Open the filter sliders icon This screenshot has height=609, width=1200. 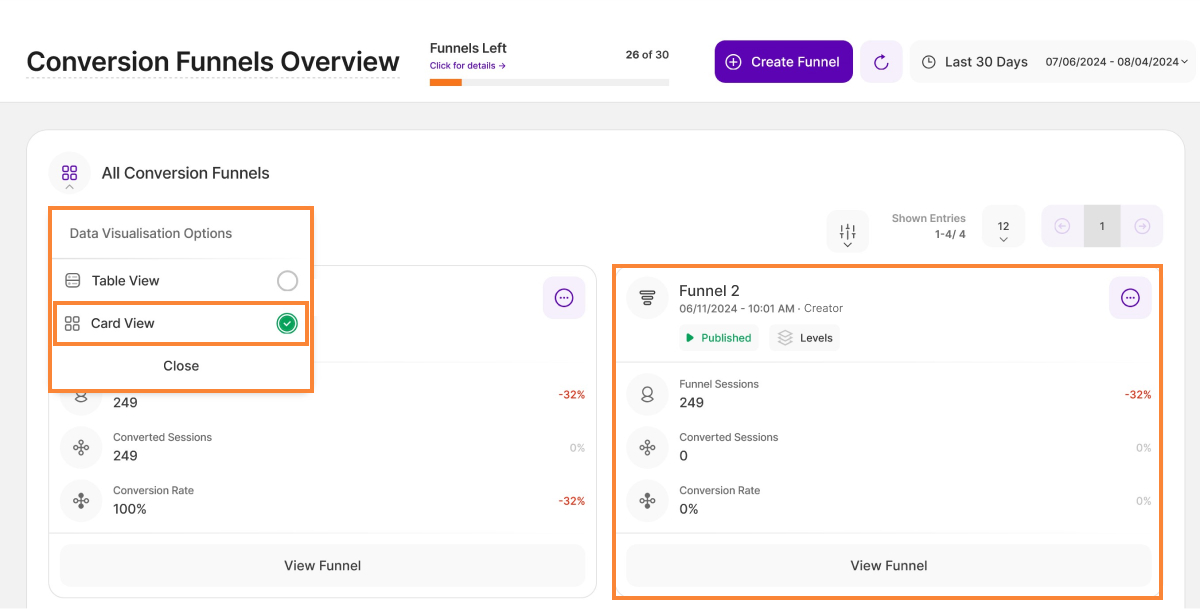(x=847, y=231)
